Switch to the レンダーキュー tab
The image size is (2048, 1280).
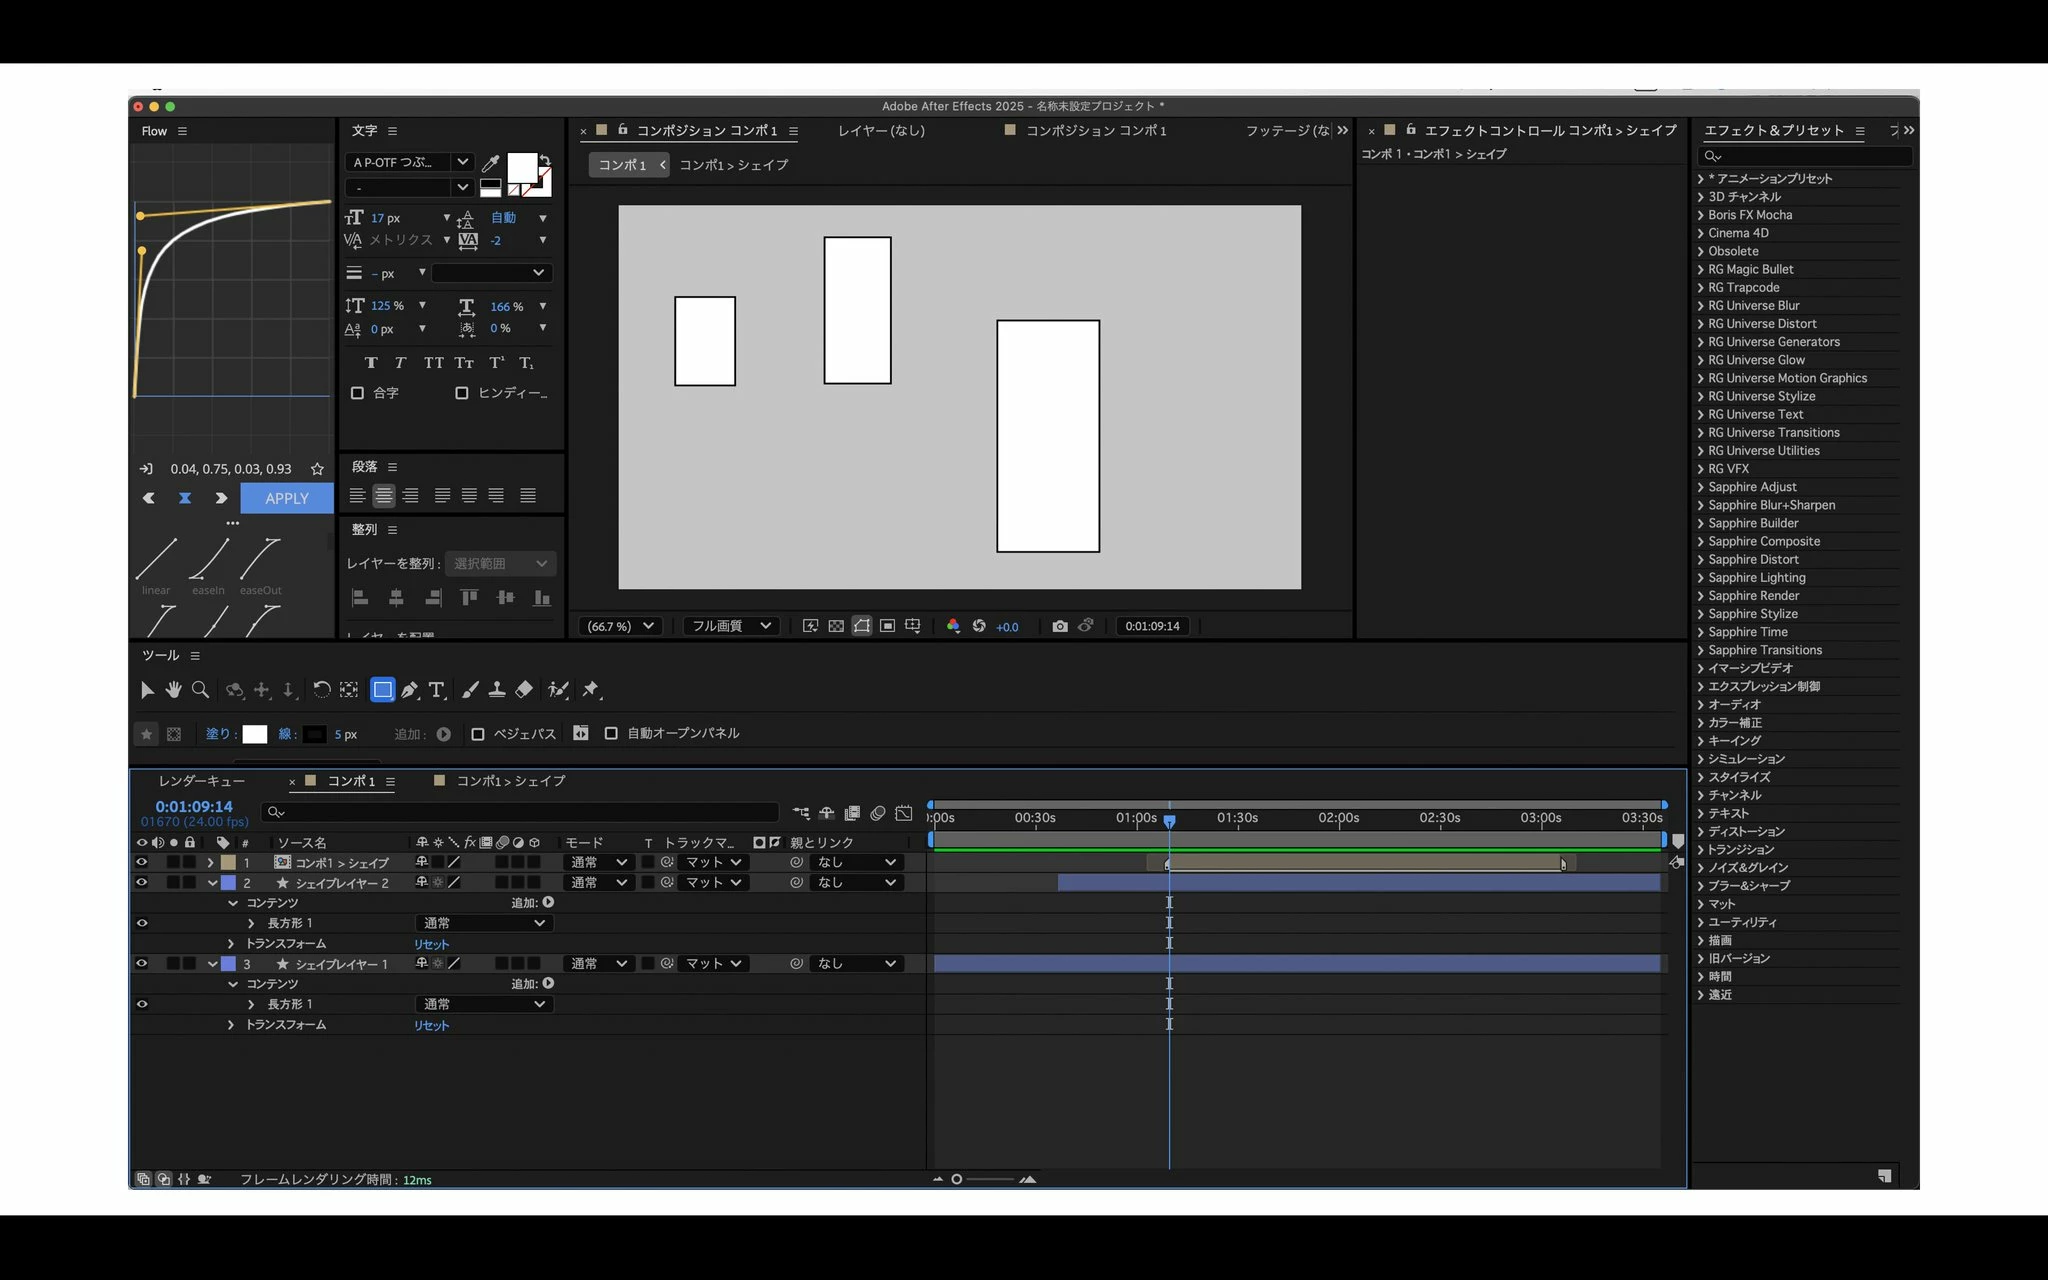click(201, 781)
